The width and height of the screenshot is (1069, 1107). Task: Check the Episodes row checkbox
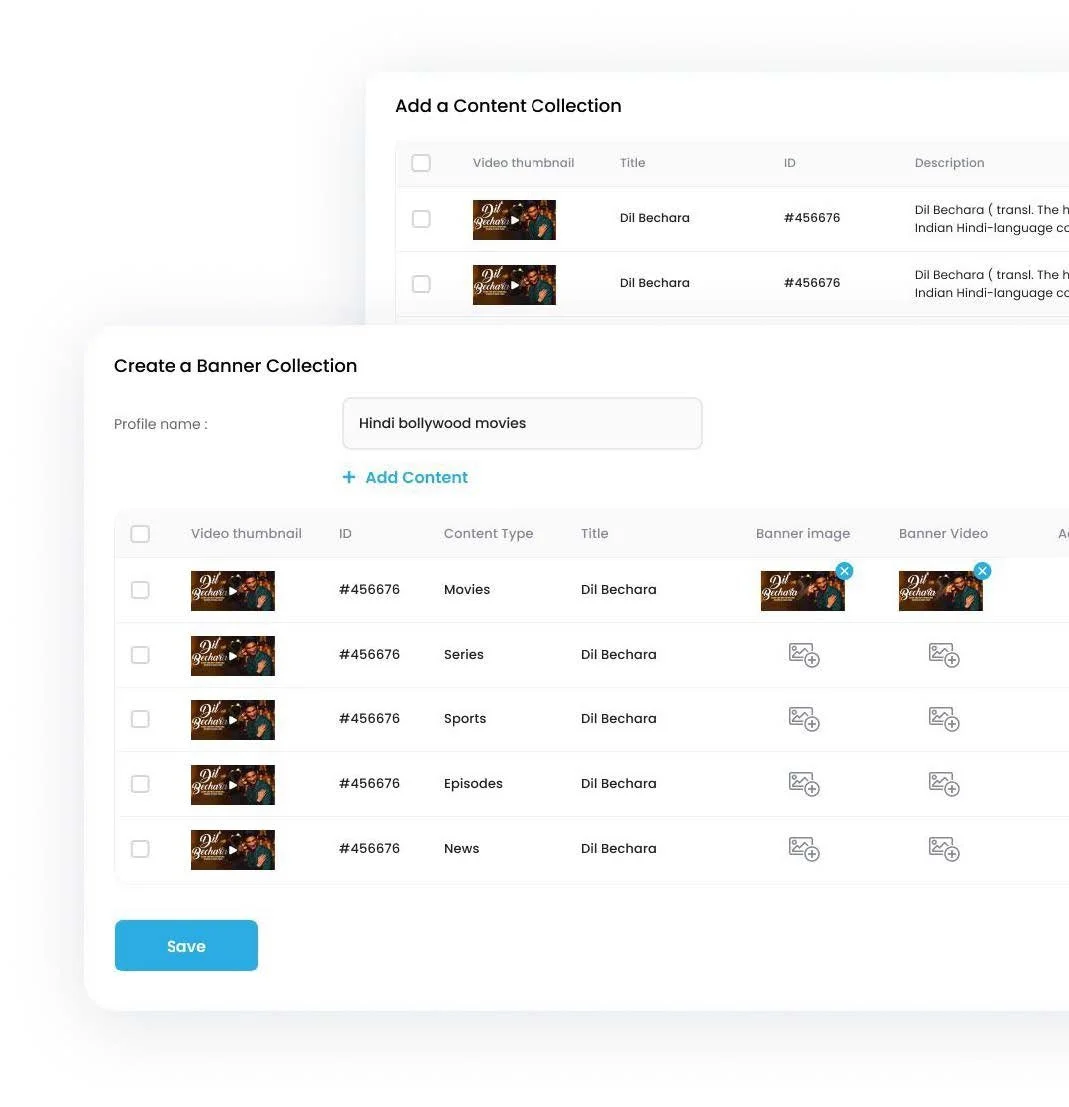click(x=140, y=784)
